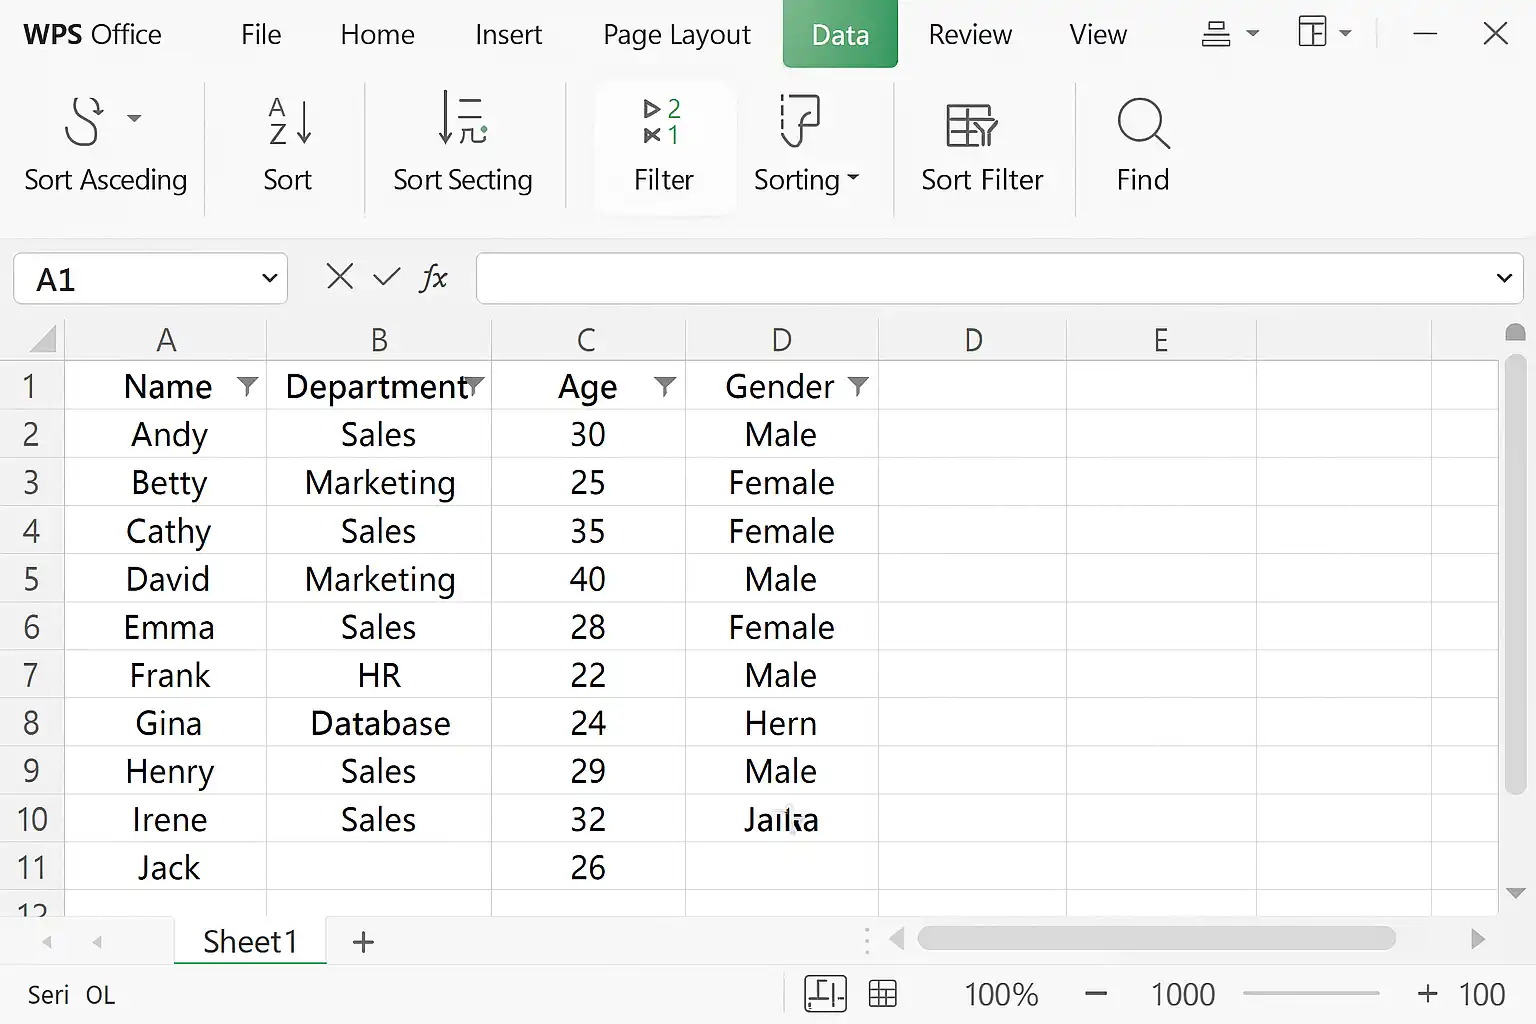Switch to the Review tab
Screen dimensions: 1536x1024
tap(970, 35)
